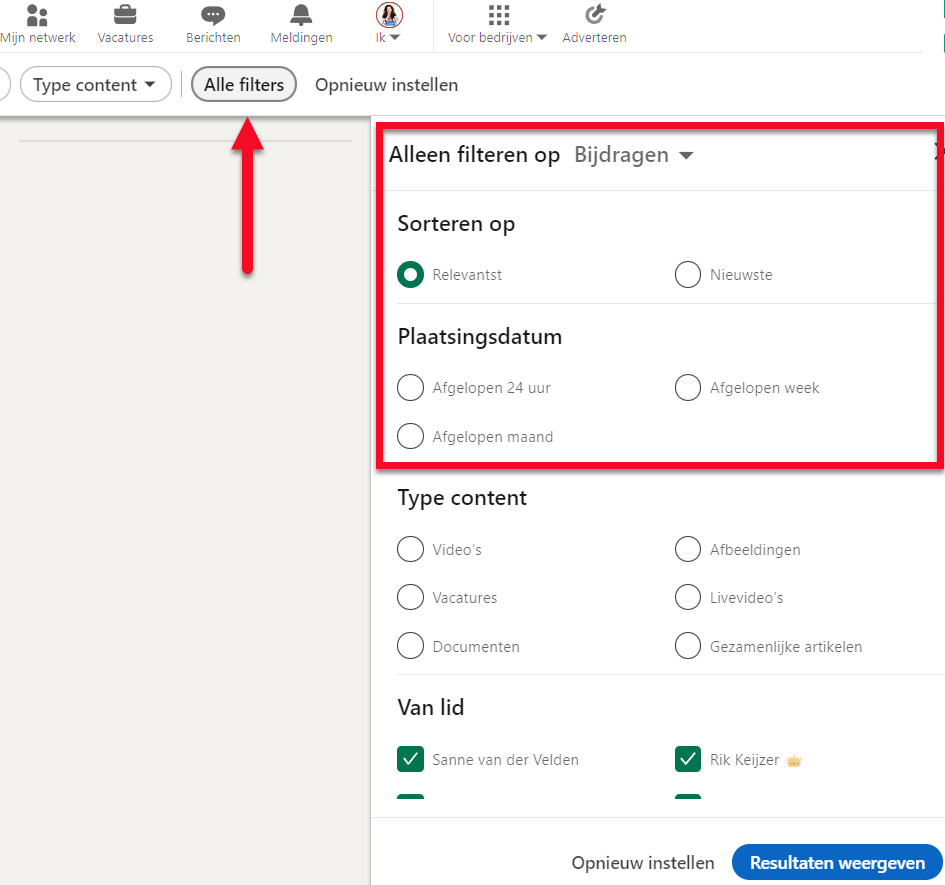Viewport: 945px width, 885px height.
Task: Click the Mijn netwerk label
Action: click(x=37, y=37)
